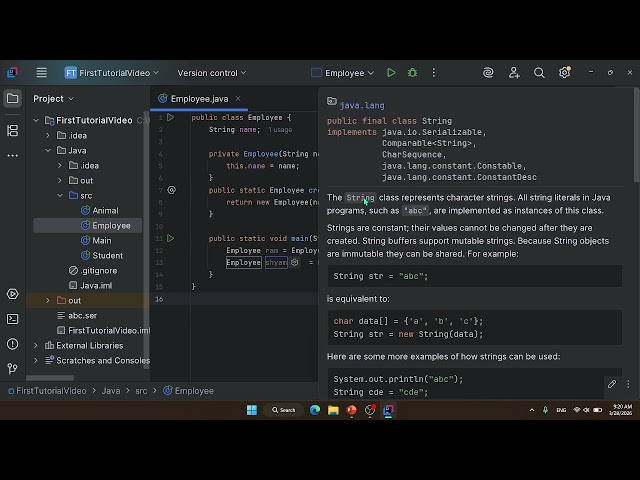Open File Explorer from taskbar
Viewport: 640px width, 480px height.
(333, 410)
